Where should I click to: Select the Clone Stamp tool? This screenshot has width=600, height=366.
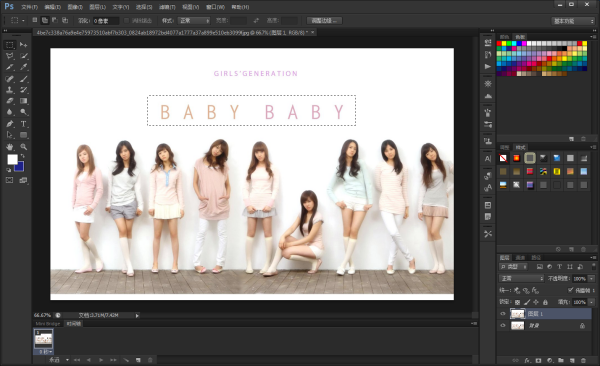10,90
